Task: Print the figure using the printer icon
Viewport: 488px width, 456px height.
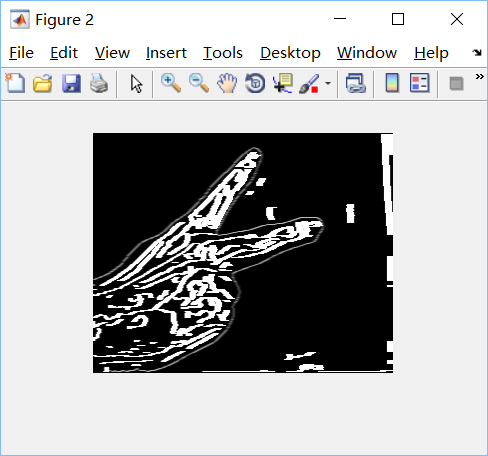Action: [x=99, y=83]
